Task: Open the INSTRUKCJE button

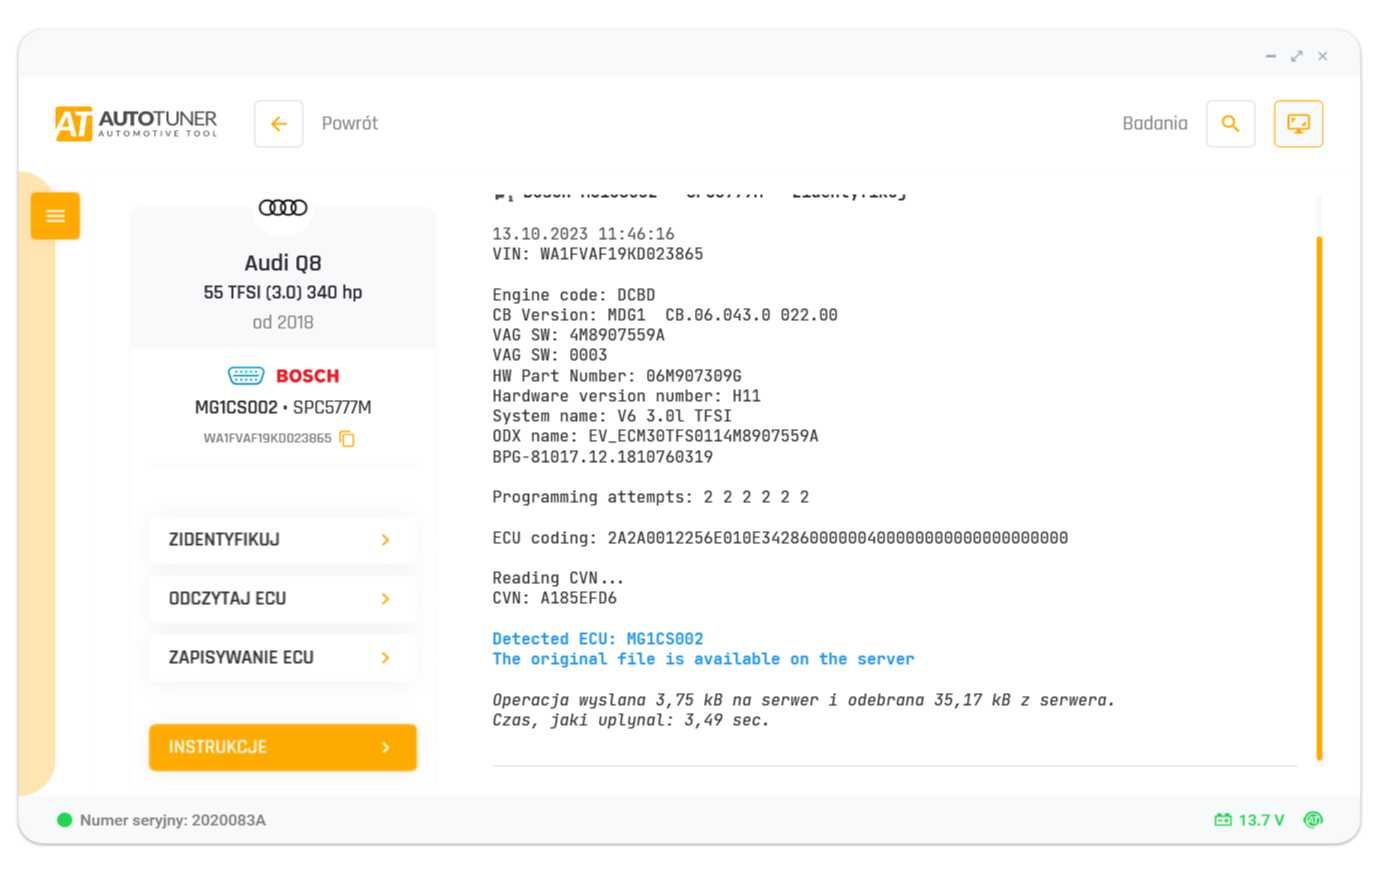Action: coord(283,748)
